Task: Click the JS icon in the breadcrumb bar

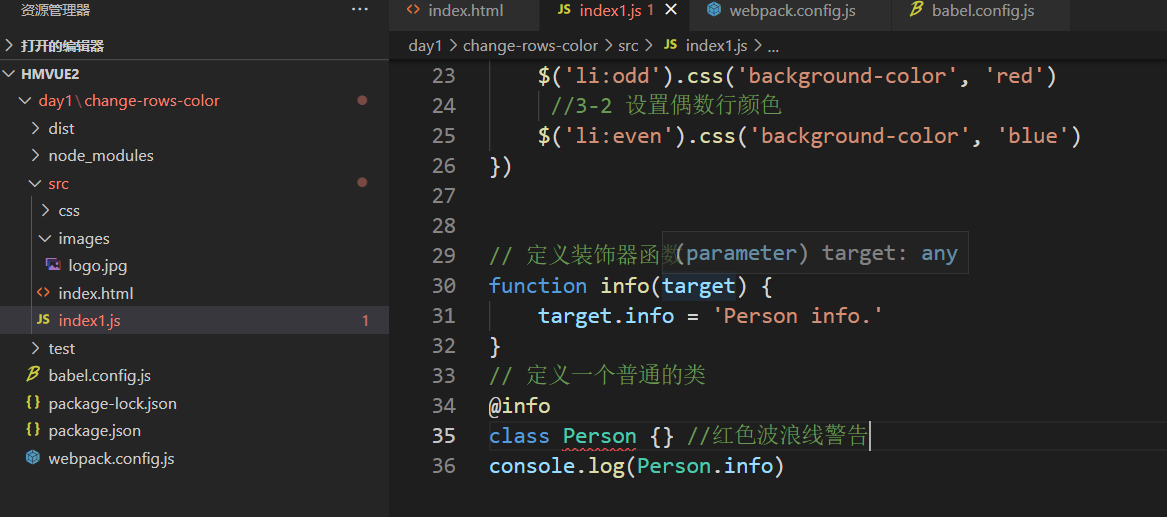Action: click(x=670, y=45)
